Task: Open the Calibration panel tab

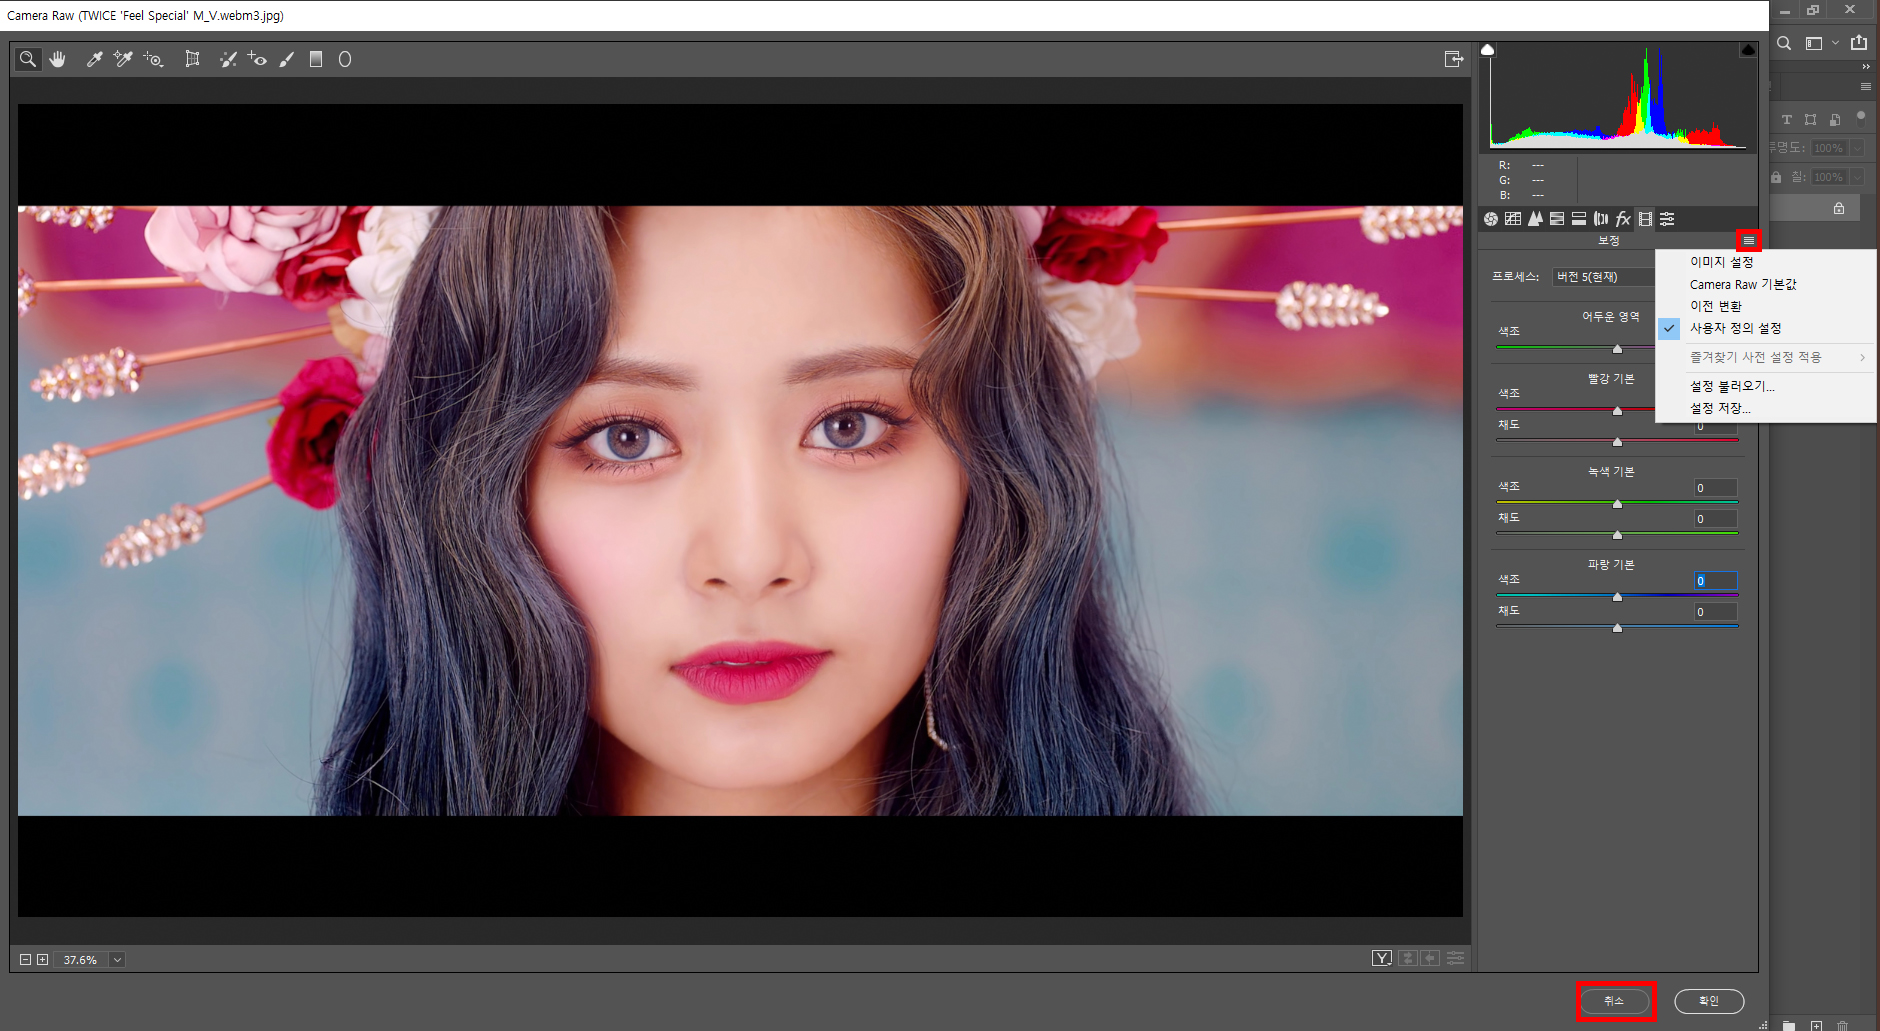Action: tap(1645, 219)
